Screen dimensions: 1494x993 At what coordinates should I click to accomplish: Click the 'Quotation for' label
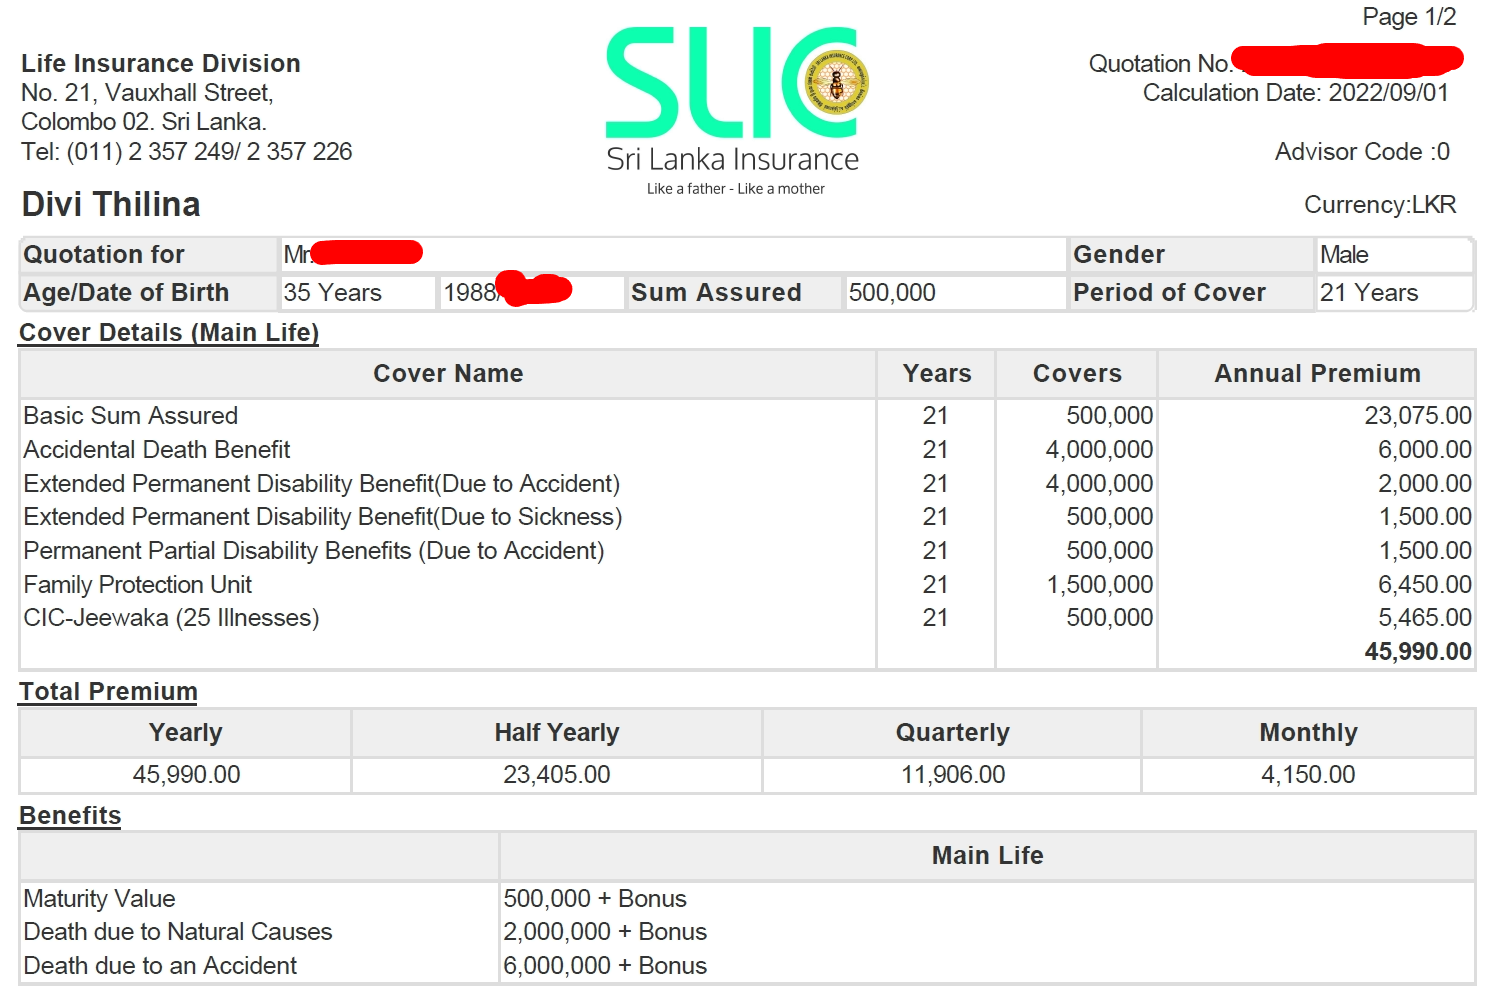(x=104, y=255)
